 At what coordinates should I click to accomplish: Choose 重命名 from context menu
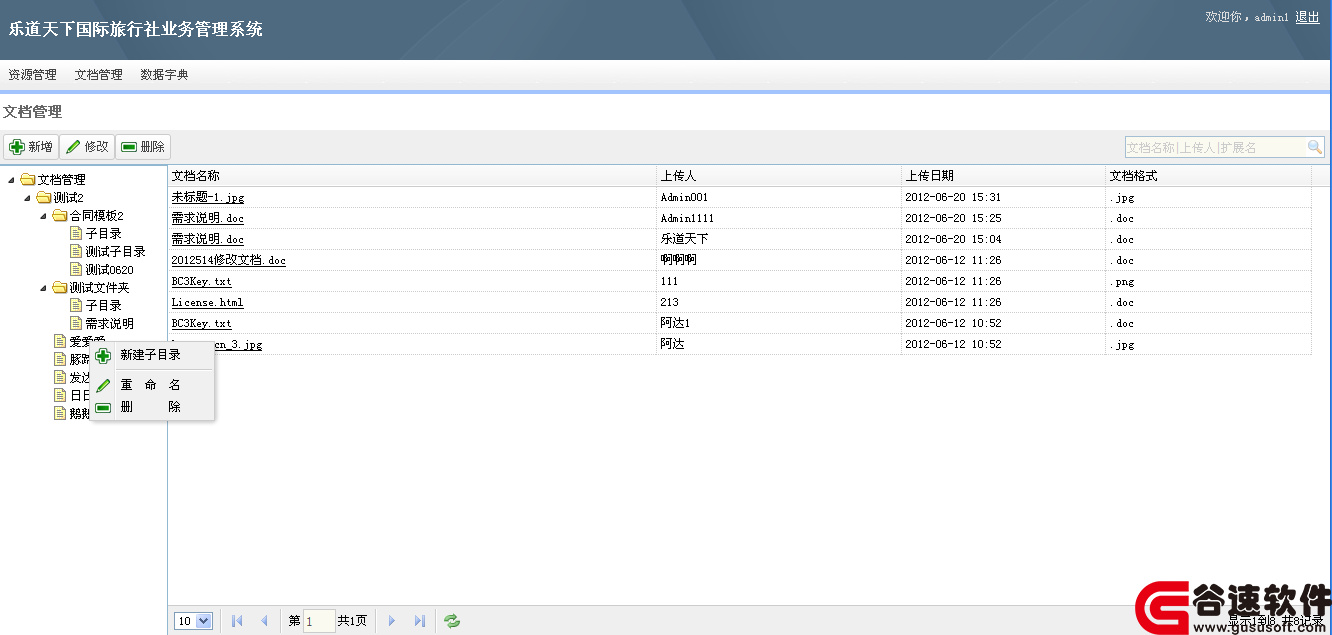tap(151, 385)
